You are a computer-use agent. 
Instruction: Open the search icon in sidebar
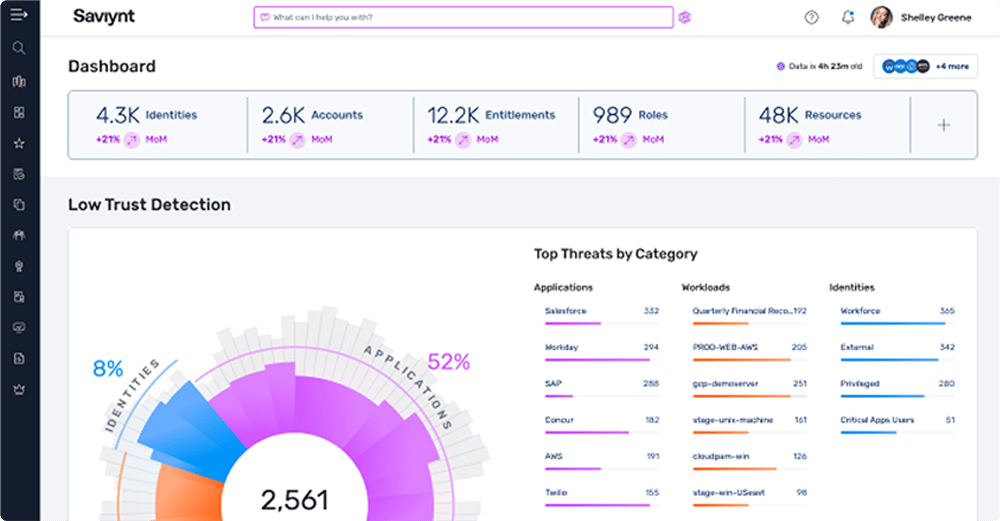point(19,48)
